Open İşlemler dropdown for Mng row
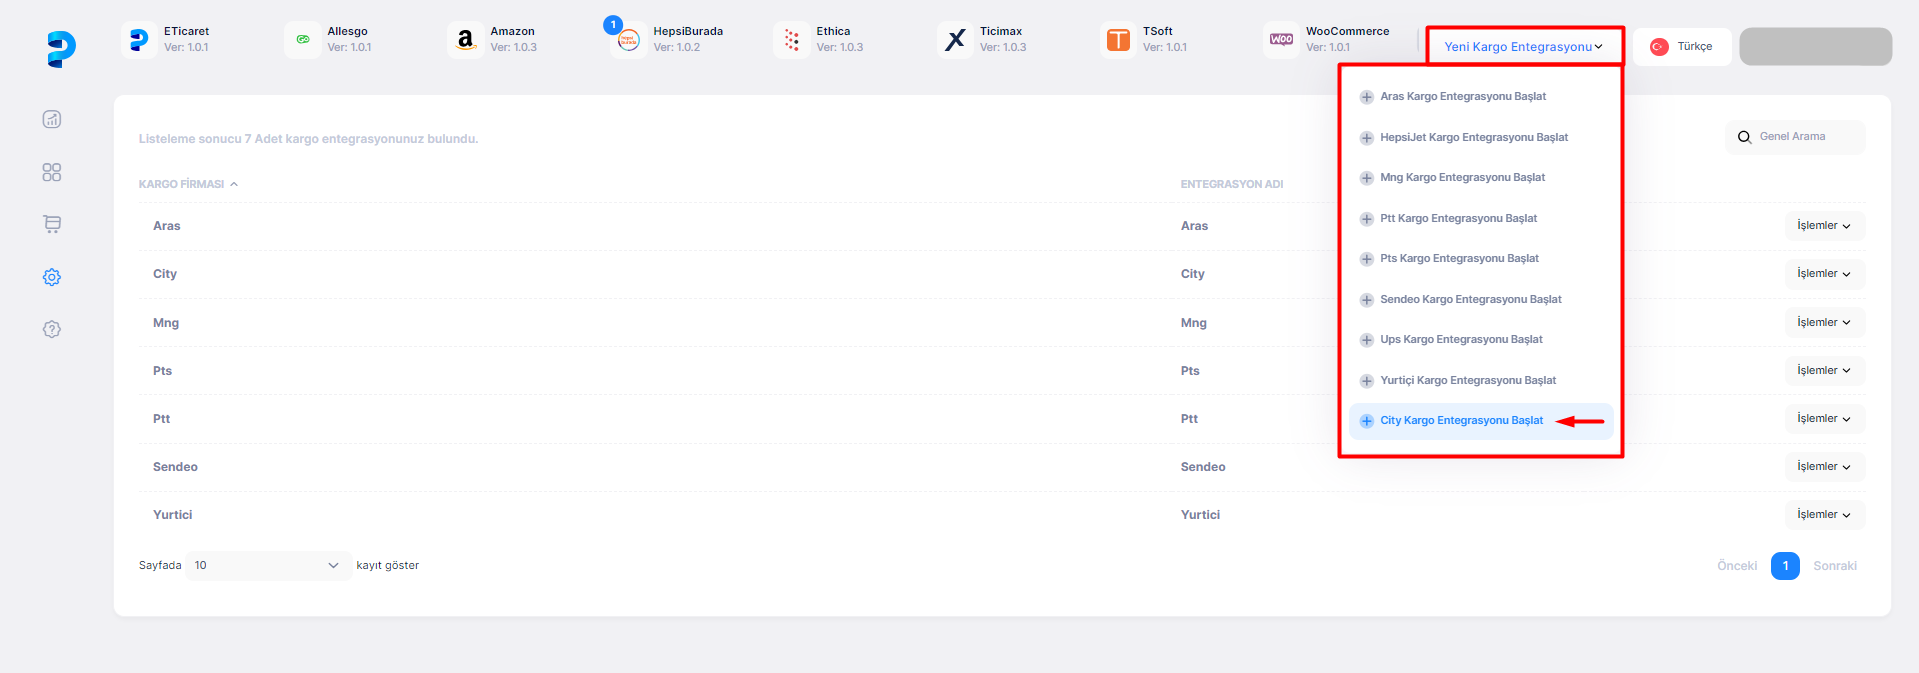The image size is (1919, 673). pyautogui.click(x=1824, y=323)
